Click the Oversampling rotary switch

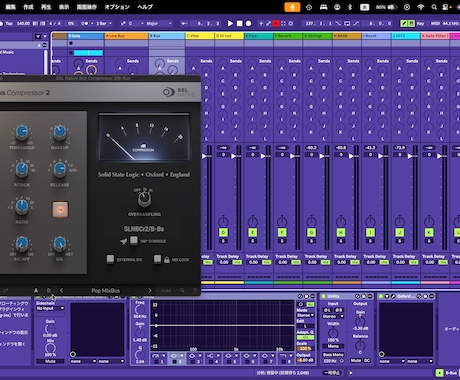point(144,199)
